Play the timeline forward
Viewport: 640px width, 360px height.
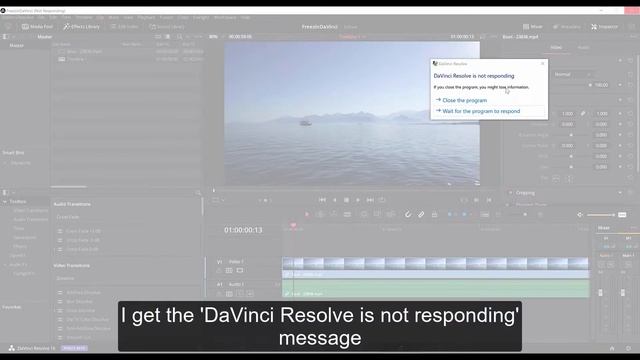(x=358, y=200)
